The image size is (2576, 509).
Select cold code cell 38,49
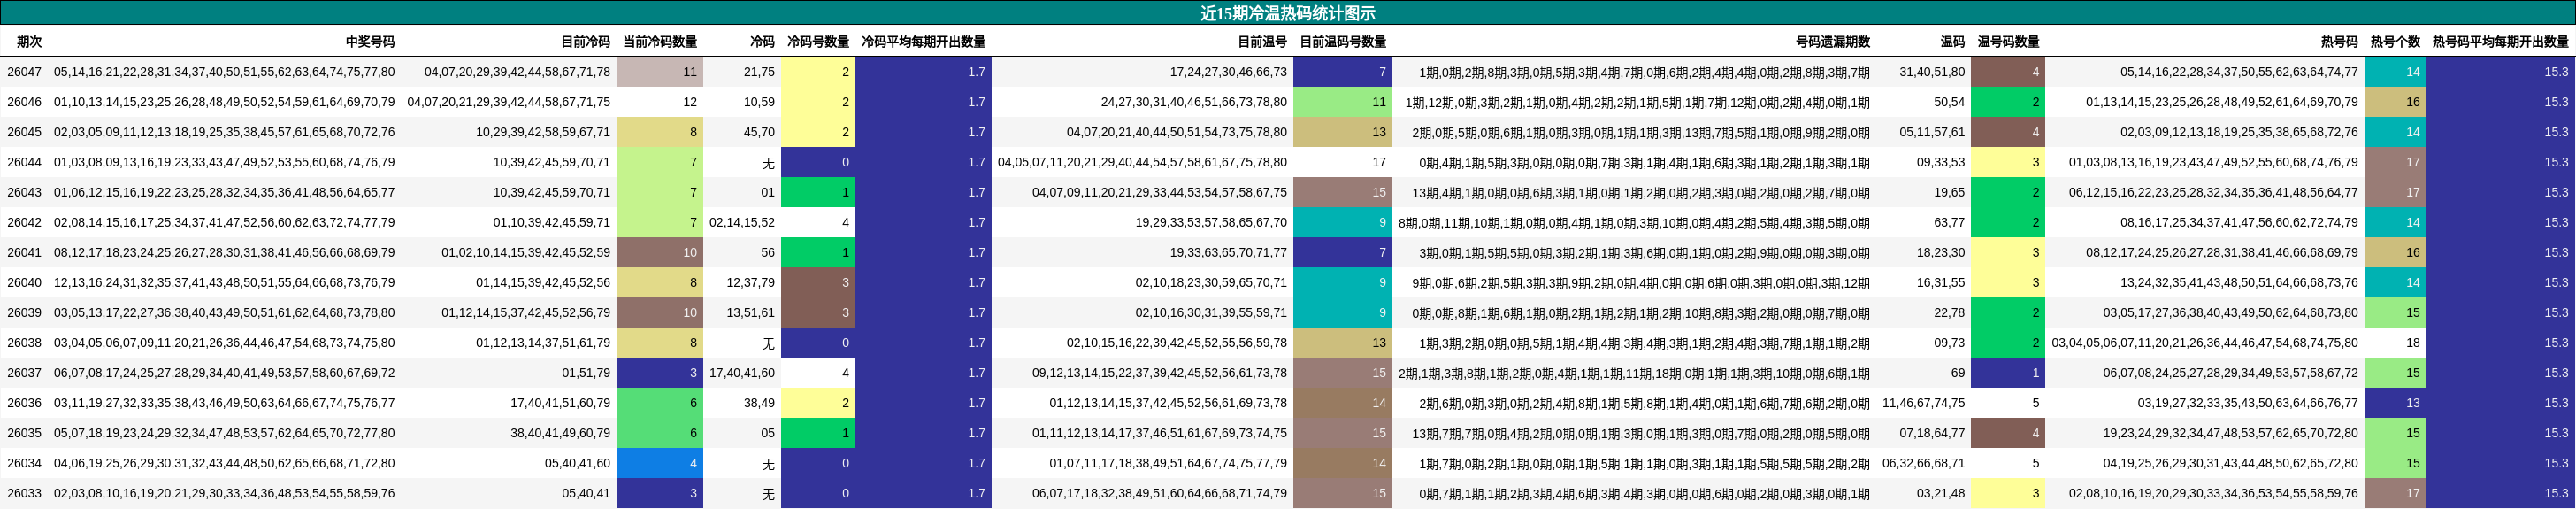[x=759, y=403]
